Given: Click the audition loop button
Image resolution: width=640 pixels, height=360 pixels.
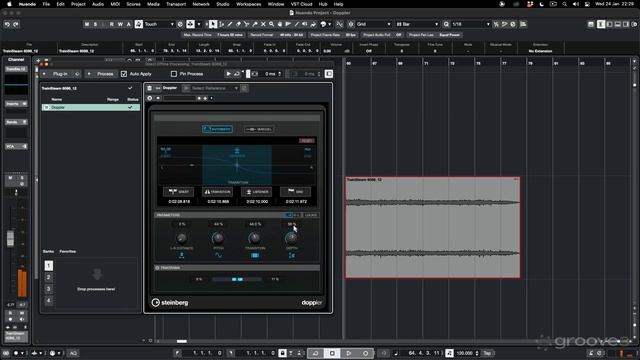Looking at the screenshot, I should pyautogui.click(x=237, y=74).
